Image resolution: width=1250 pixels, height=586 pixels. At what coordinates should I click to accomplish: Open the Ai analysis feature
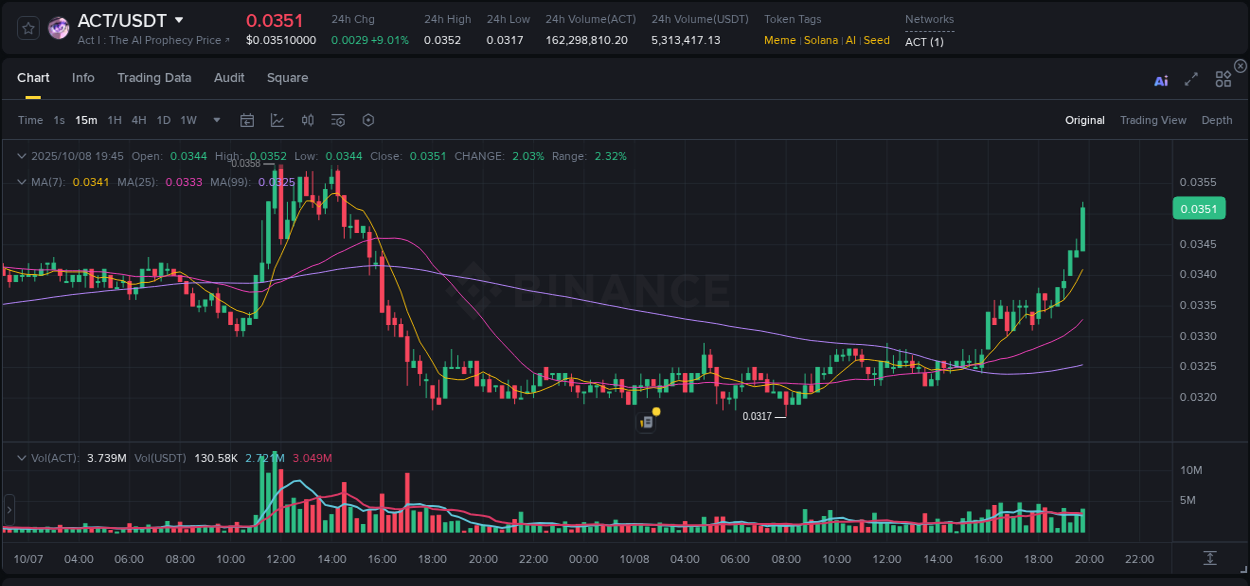point(1160,79)
